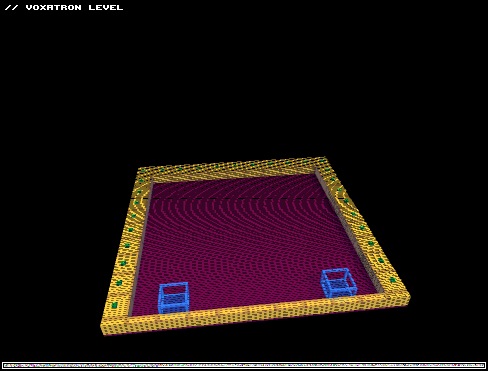This screenshot has width=488, height=371.
Task: Select the right blue wireframe cube
Action: (339, 283)
